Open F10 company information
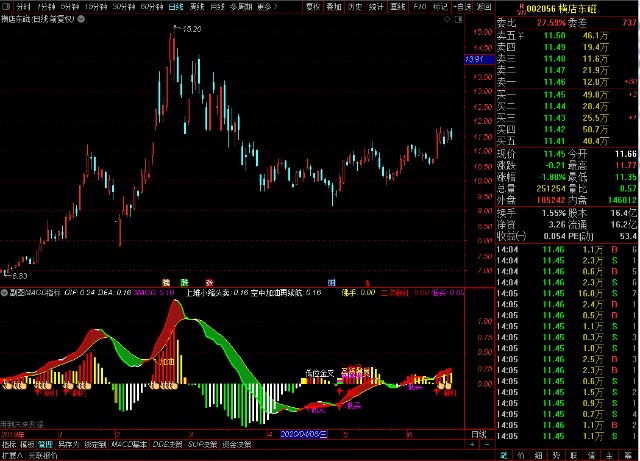The image size is (640, 461). (421, 6)
